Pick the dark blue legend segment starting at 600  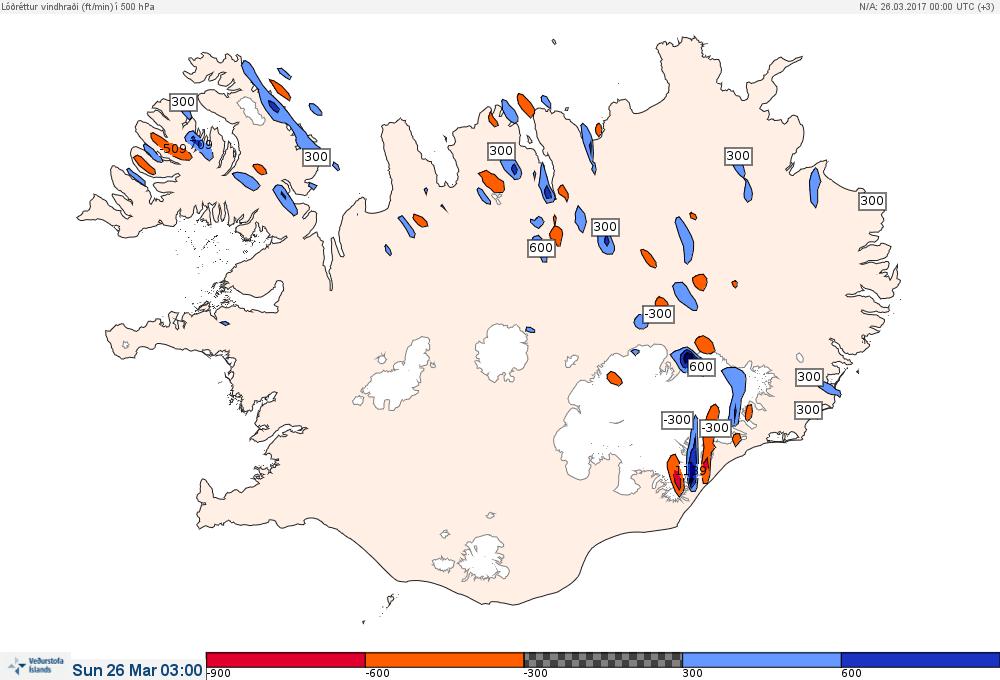[x=920, y=660]
